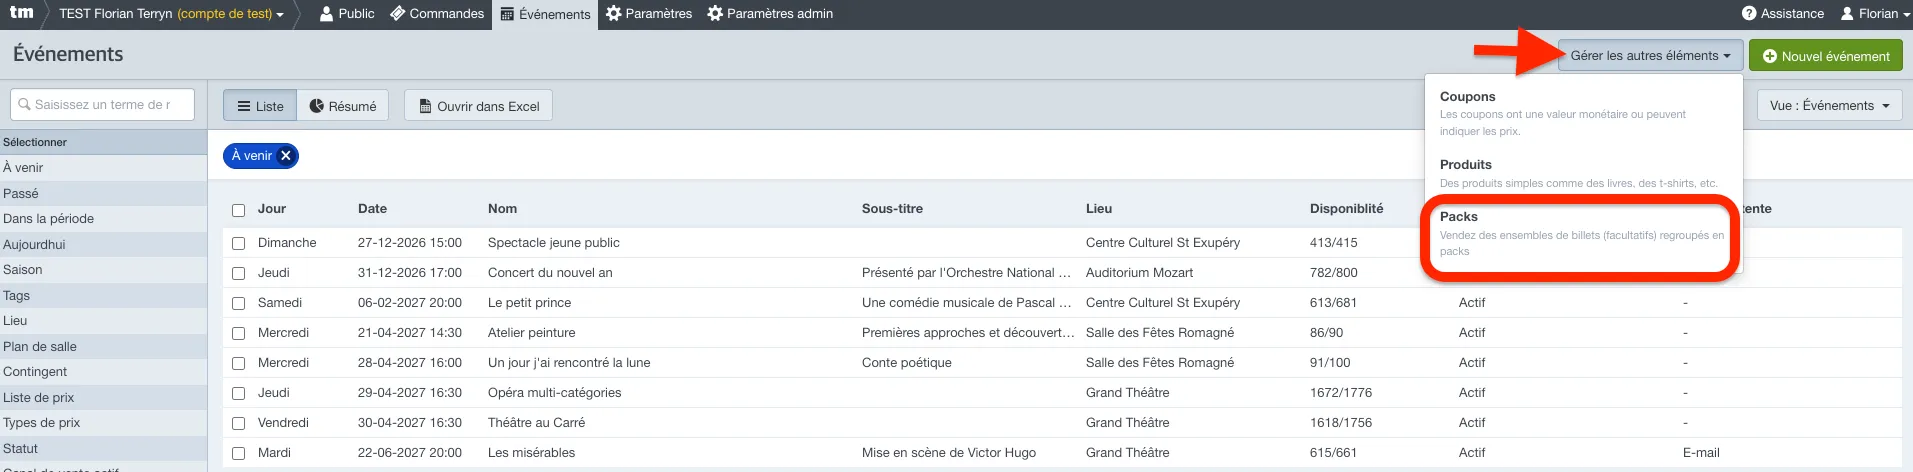This screenshot has width=1913, height=472.
Task: Choose Coupons from the dropdown menu
Action: click(x=1467, y=97)
